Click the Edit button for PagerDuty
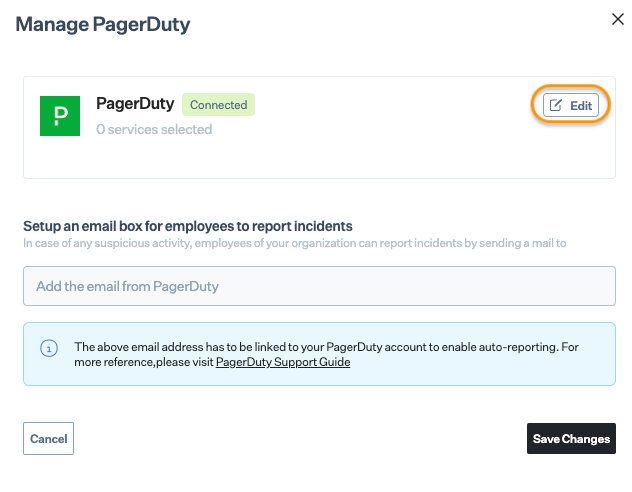Viewport: 632px width, 492px height. 570,105
